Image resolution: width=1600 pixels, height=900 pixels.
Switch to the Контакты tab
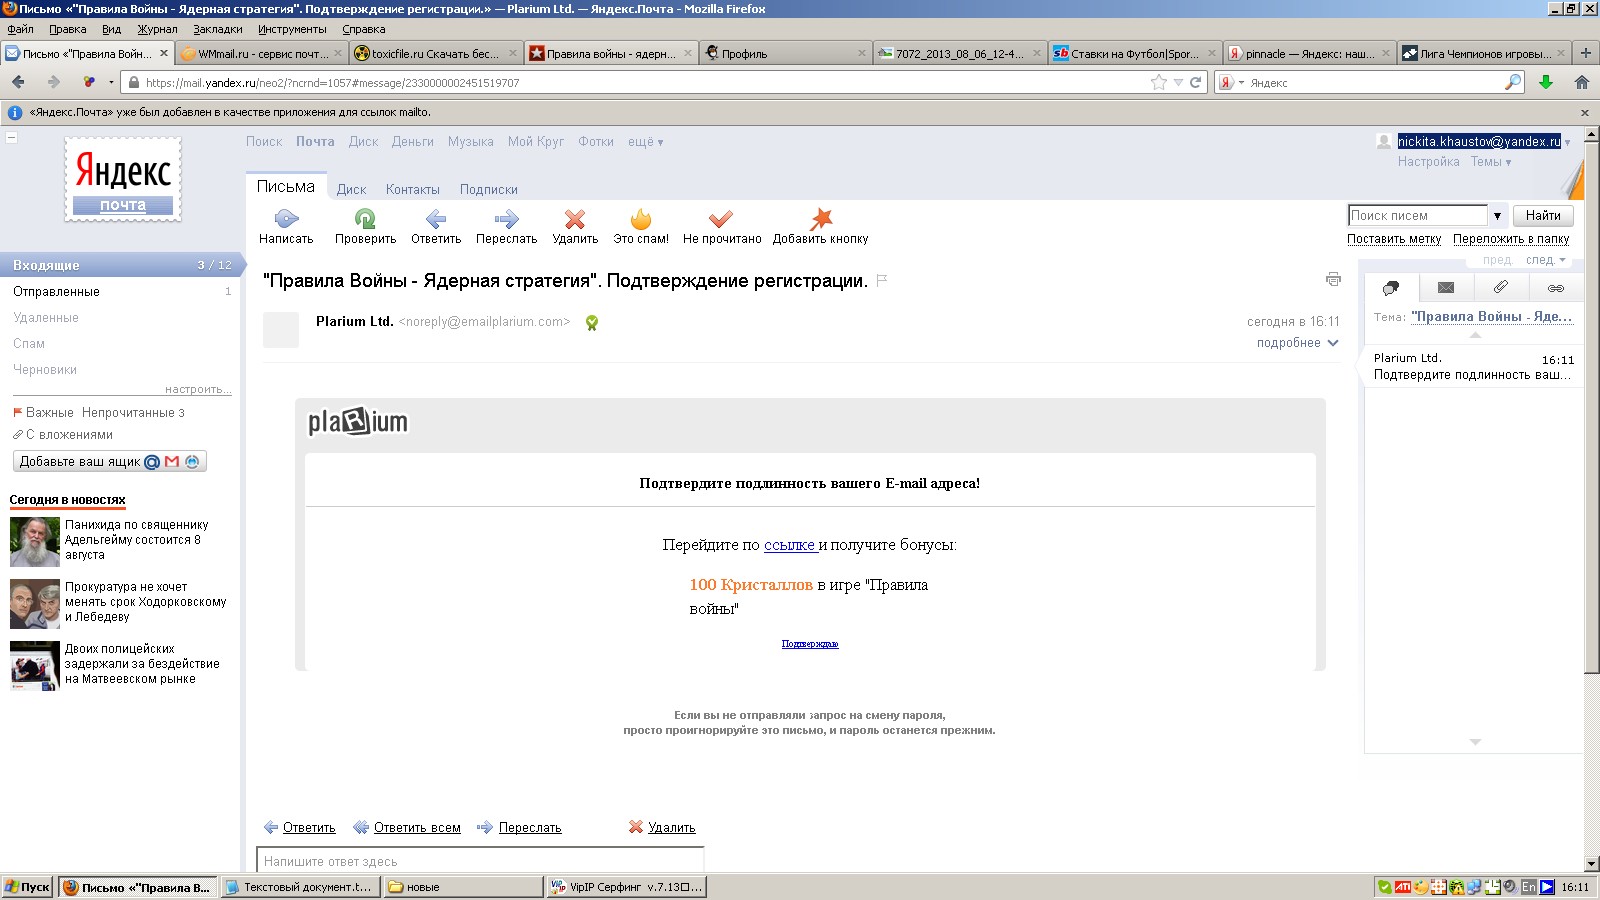412,189
